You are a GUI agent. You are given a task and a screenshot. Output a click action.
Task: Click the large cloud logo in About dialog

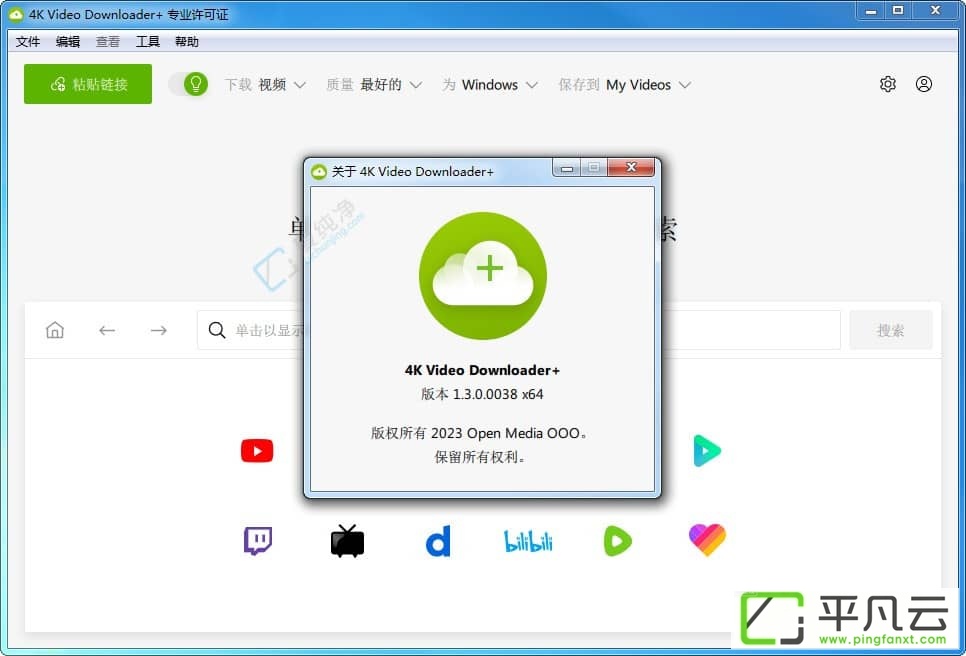(x=482, y=275)
